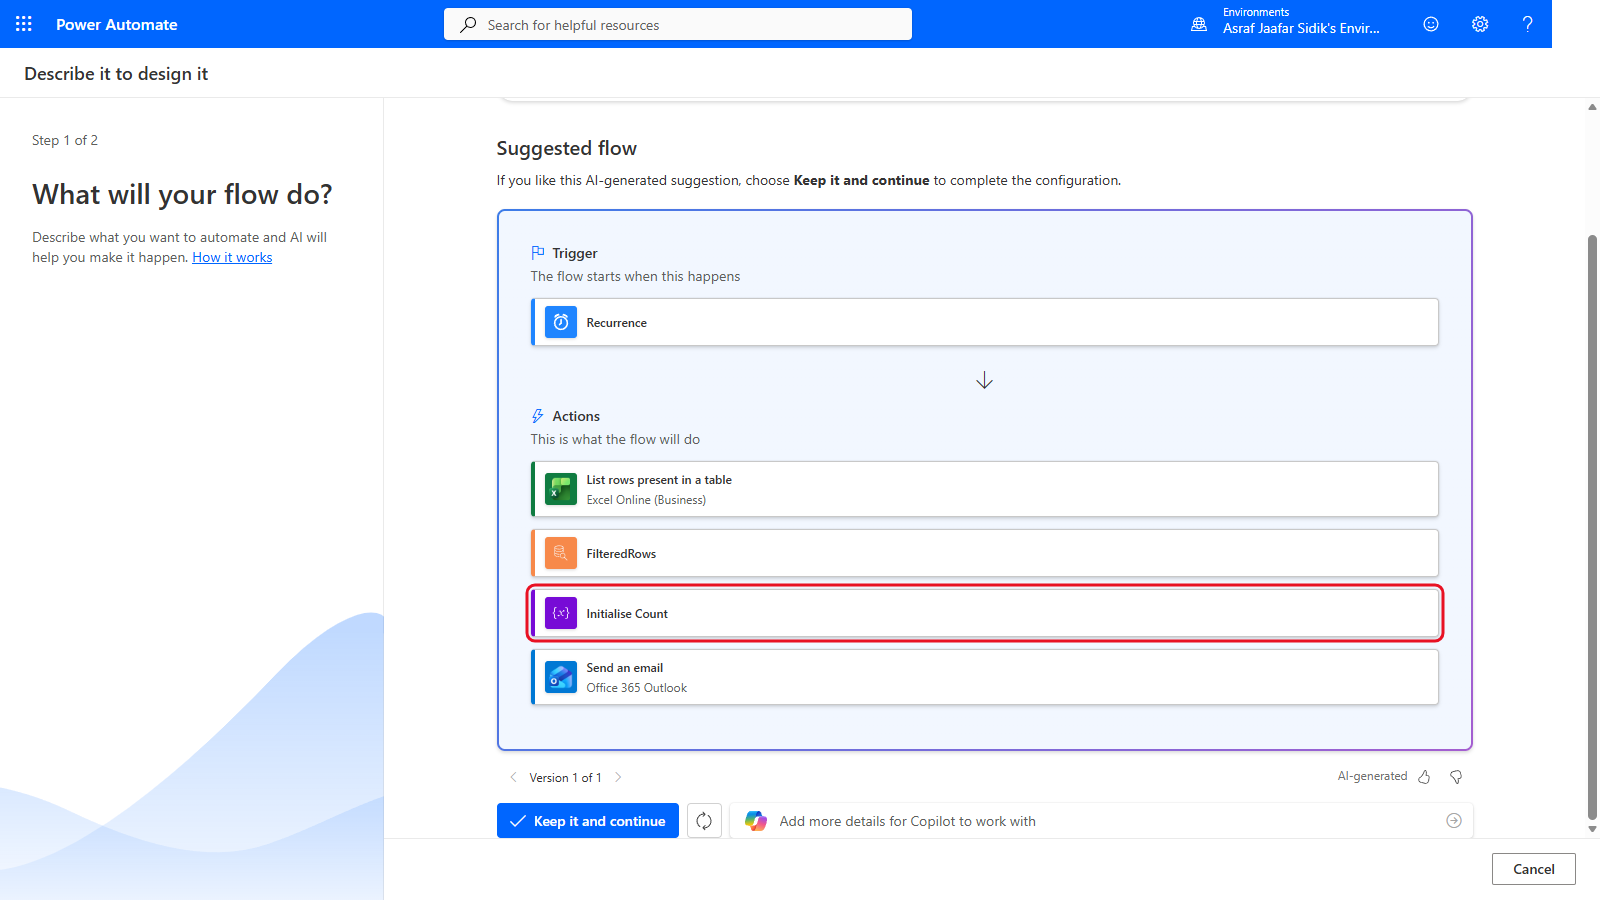1600x900 pixels.
Task: Click the Copilot logo icon
Action: tap(756, 821)
